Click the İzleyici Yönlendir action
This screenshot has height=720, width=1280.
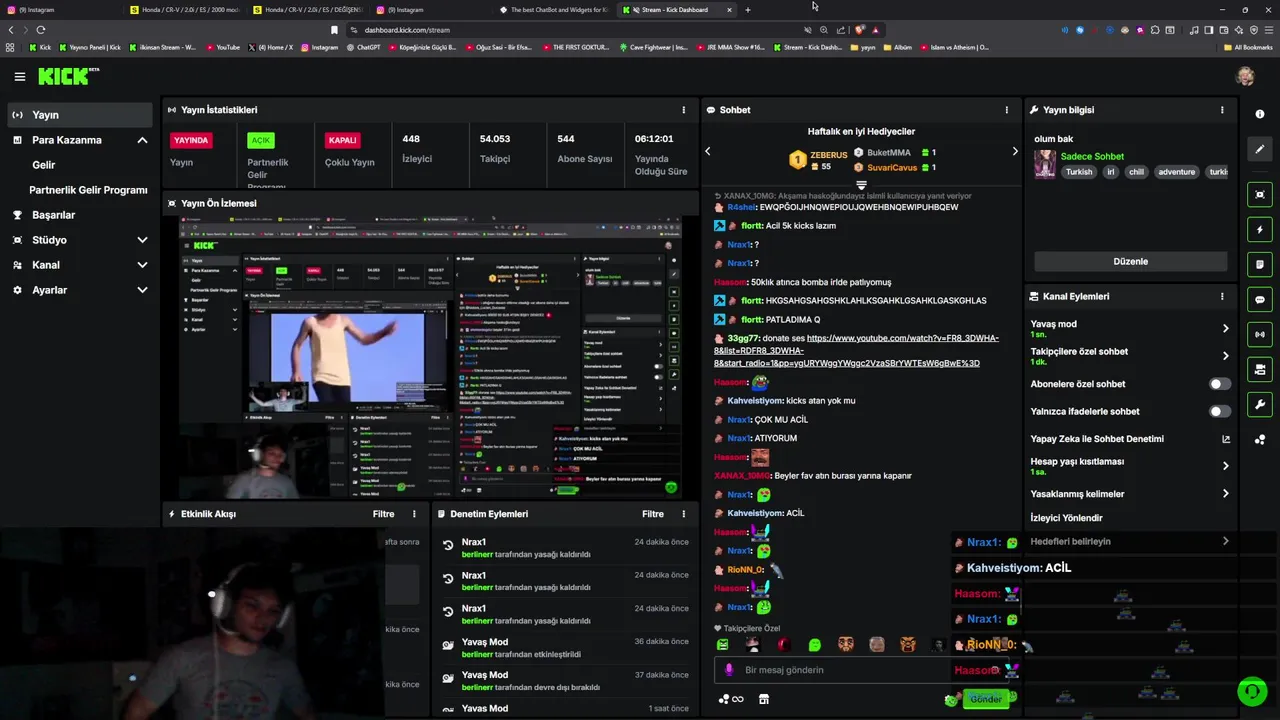pyautogui.click(x=1066, y=518)
